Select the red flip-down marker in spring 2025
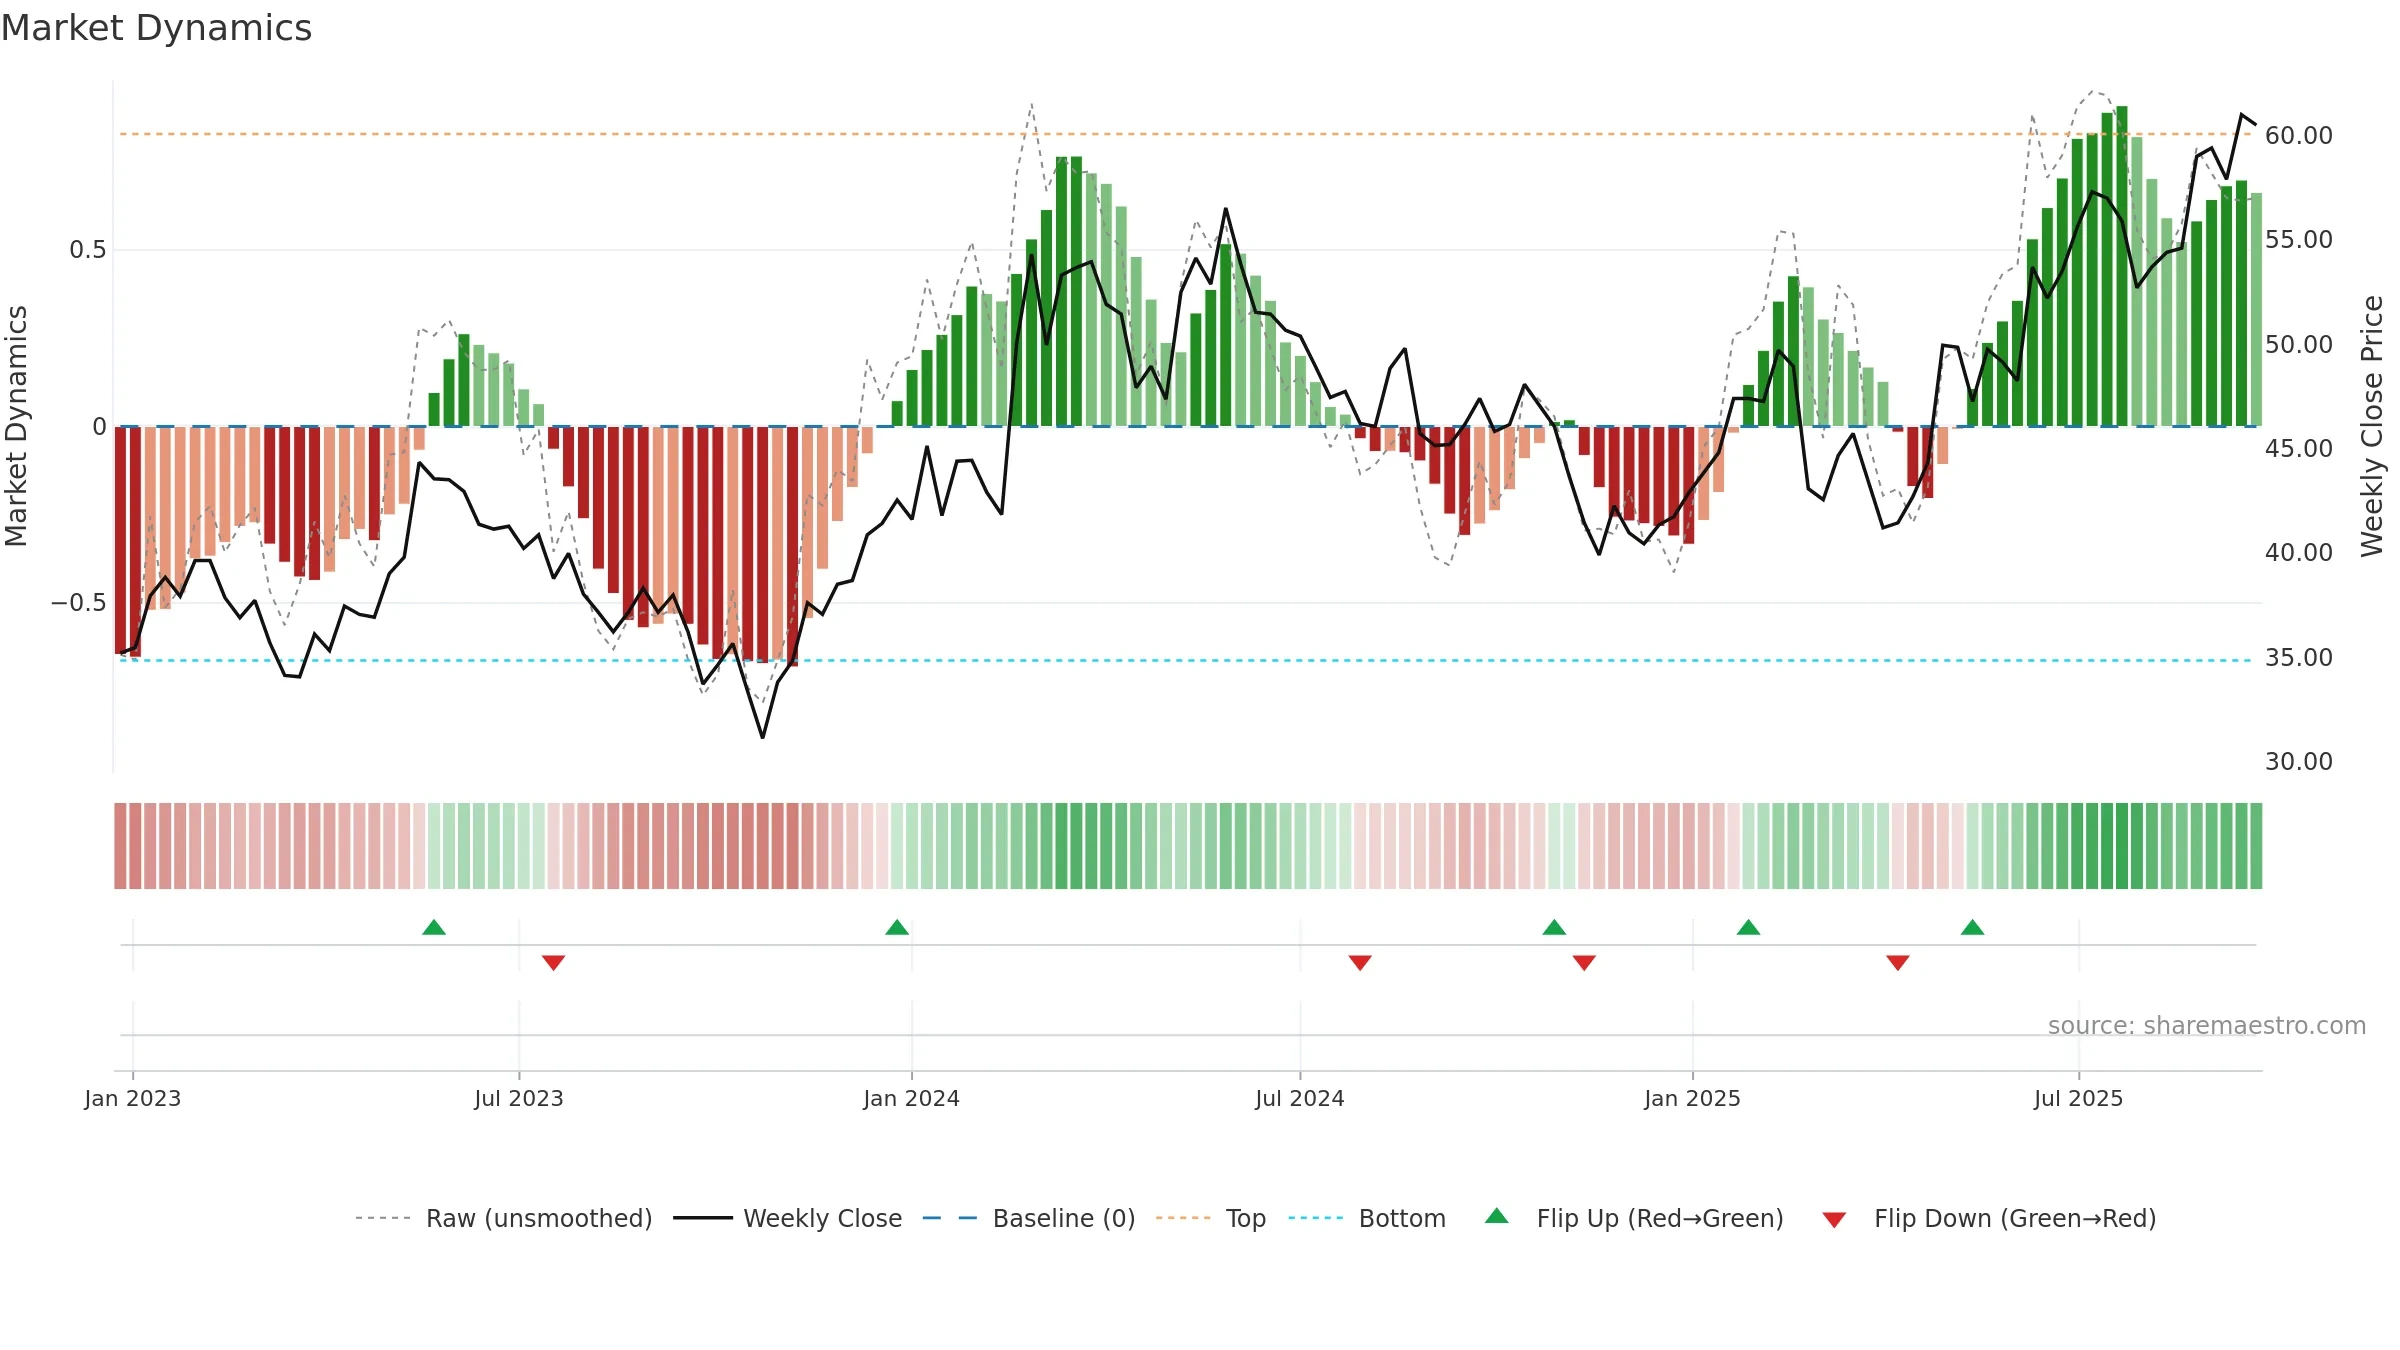Screen dimensions: 2400x1350 tap(1898, 963)
